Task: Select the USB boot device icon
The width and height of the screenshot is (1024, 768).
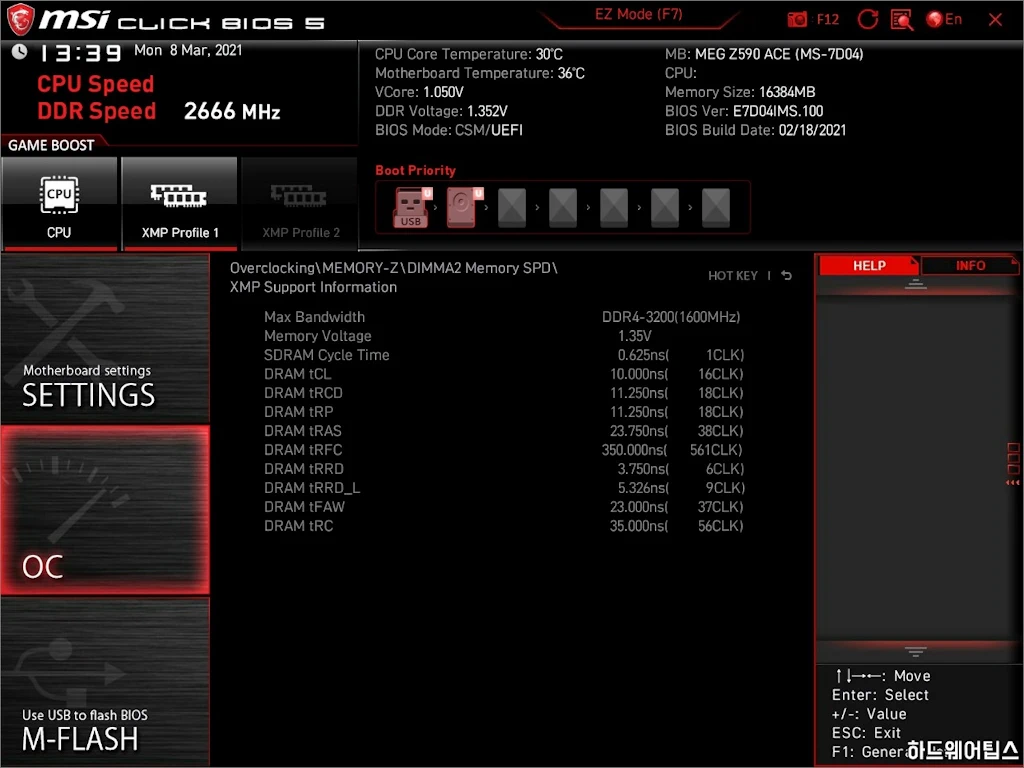Action: 412,207
